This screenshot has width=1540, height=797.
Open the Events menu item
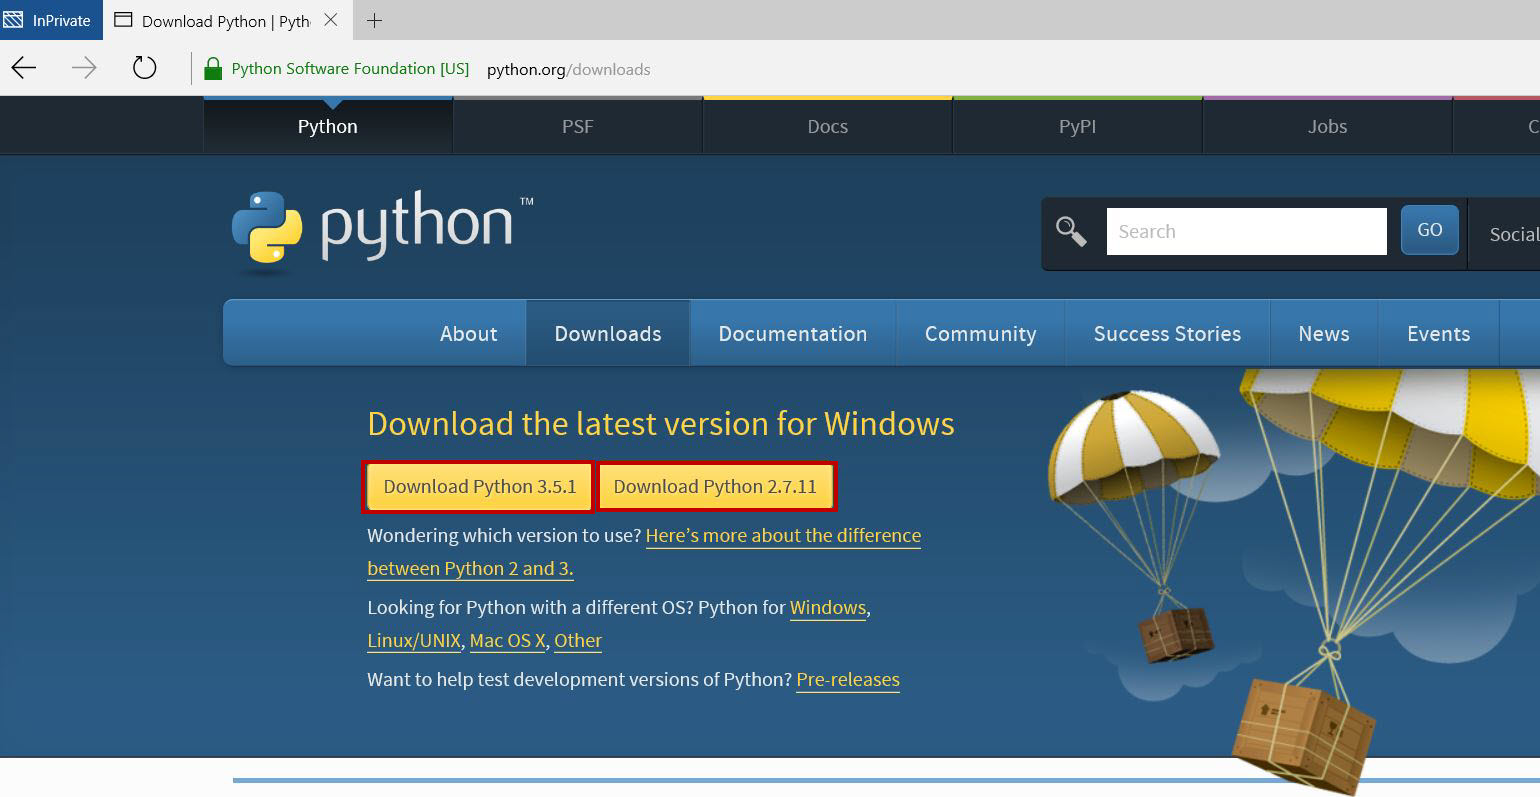(x=1439, y=333)
